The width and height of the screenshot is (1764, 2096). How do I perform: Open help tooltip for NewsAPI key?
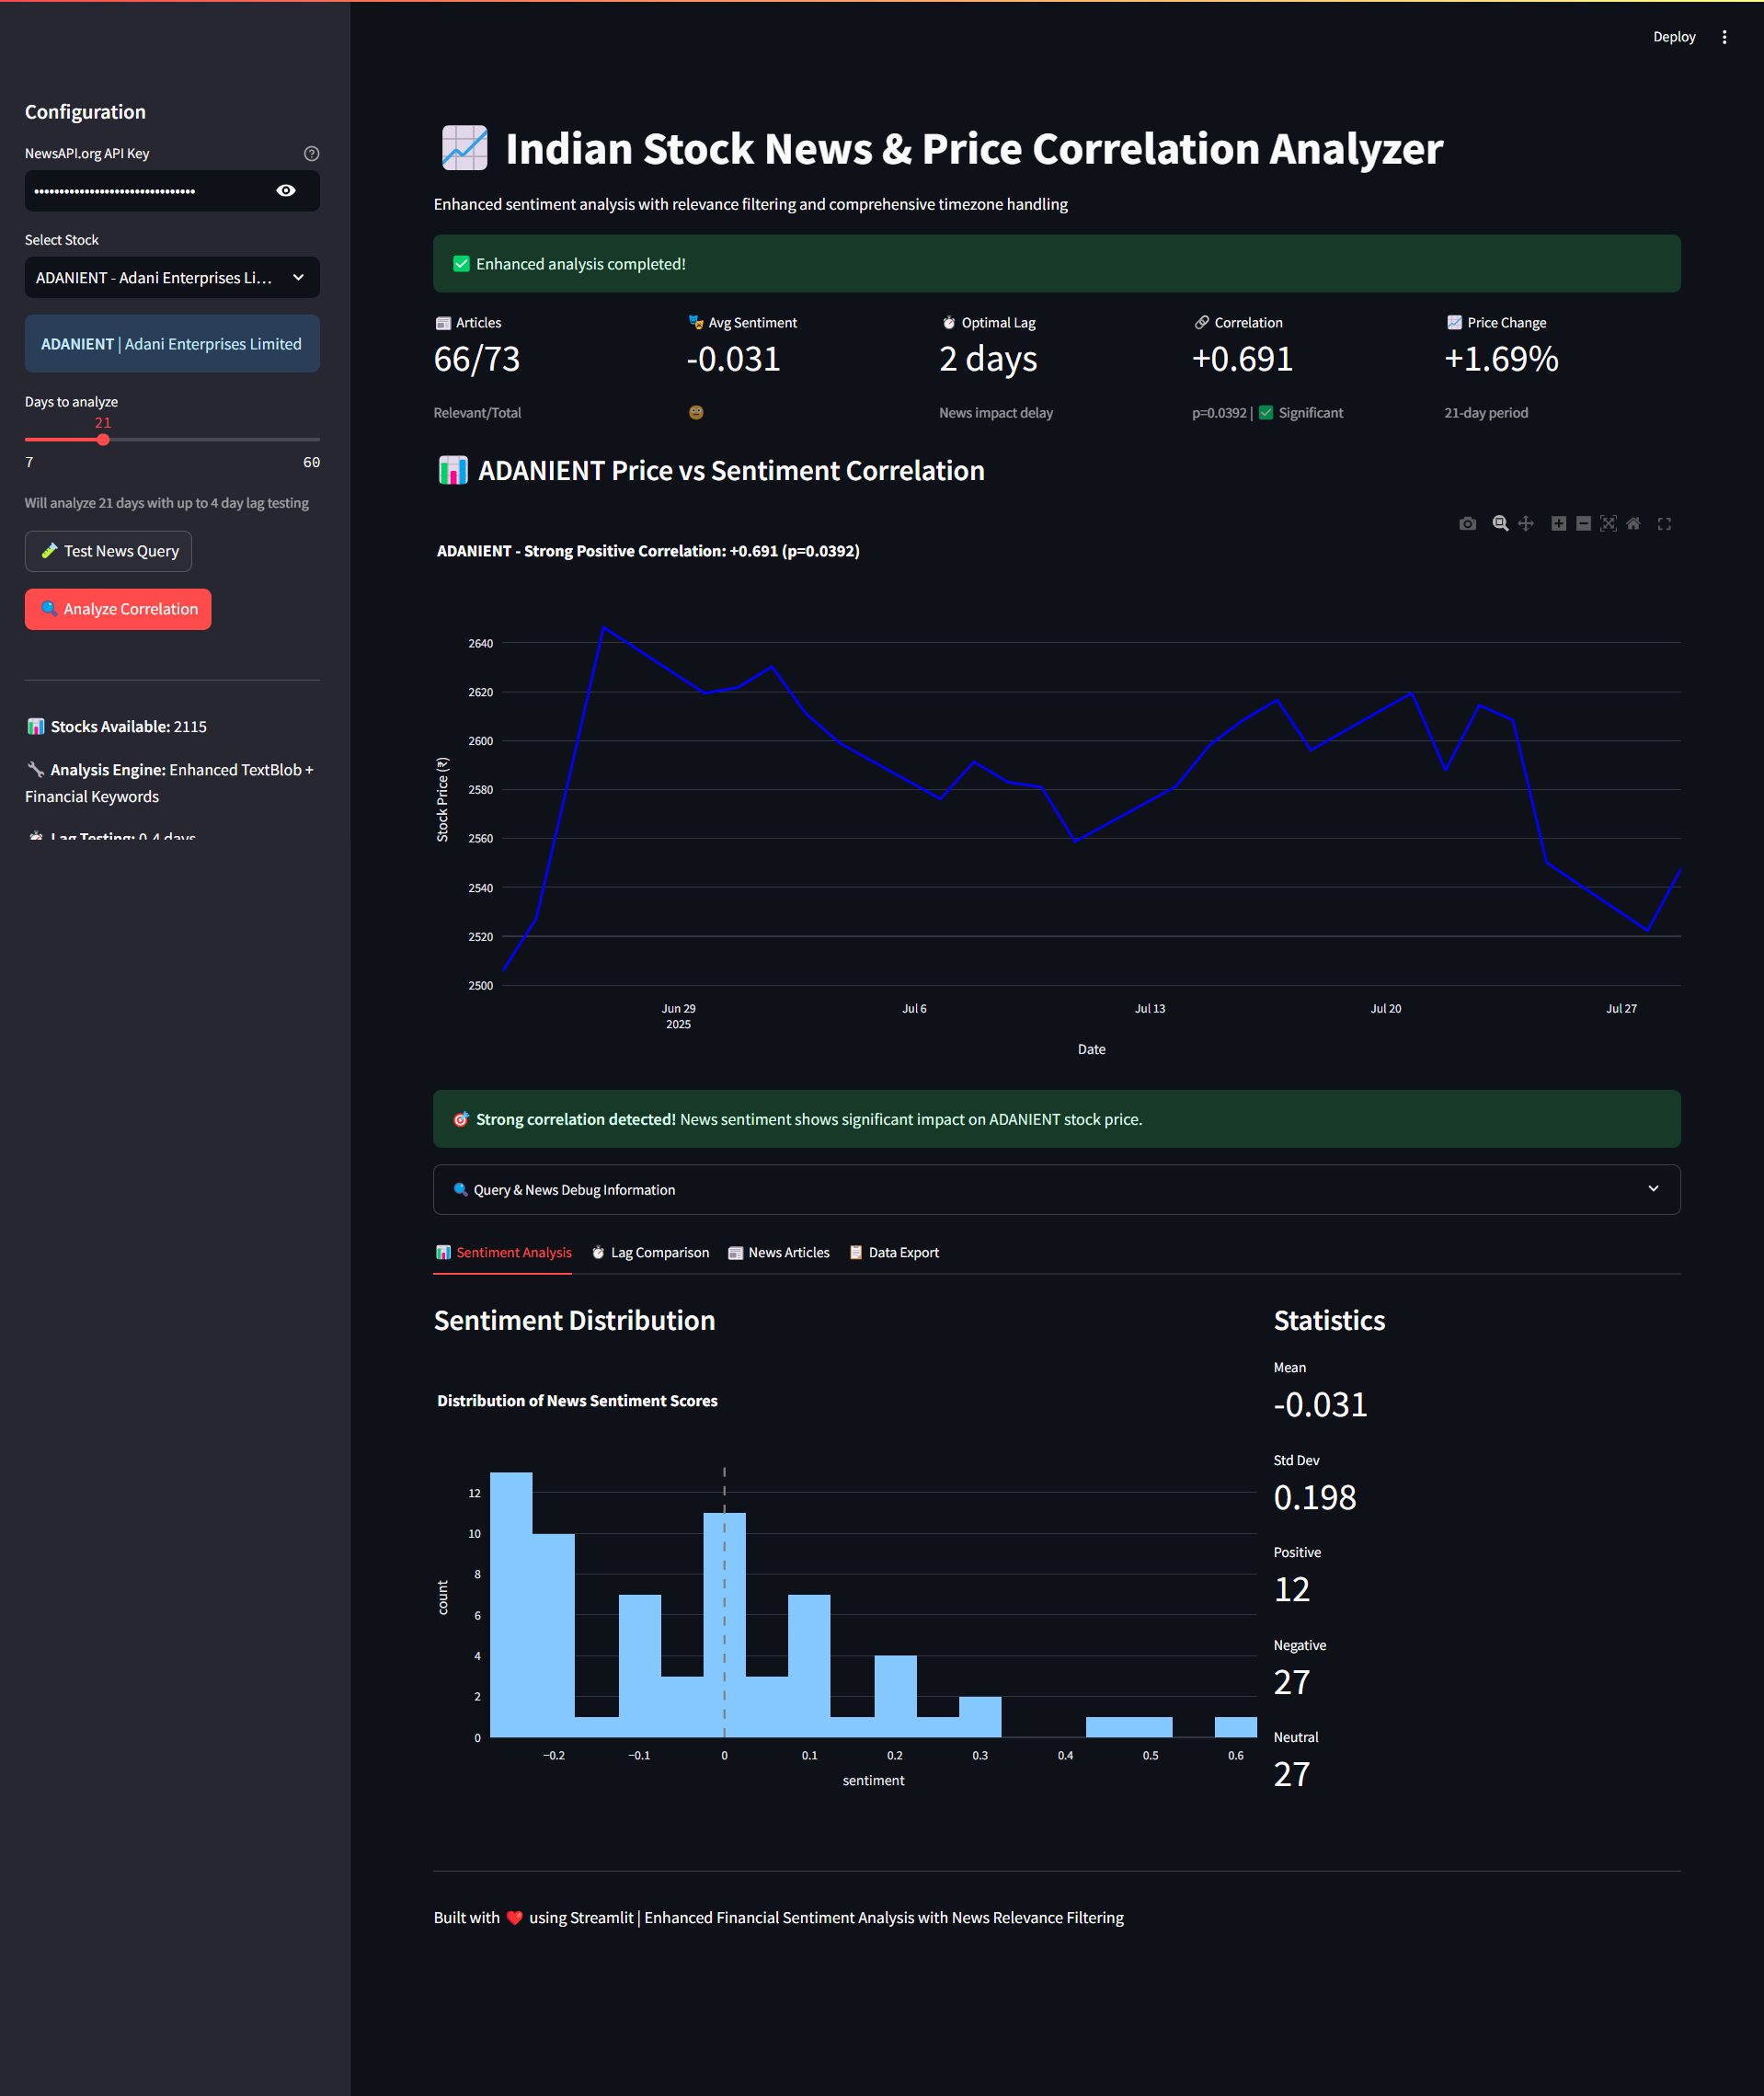(311, 153)
